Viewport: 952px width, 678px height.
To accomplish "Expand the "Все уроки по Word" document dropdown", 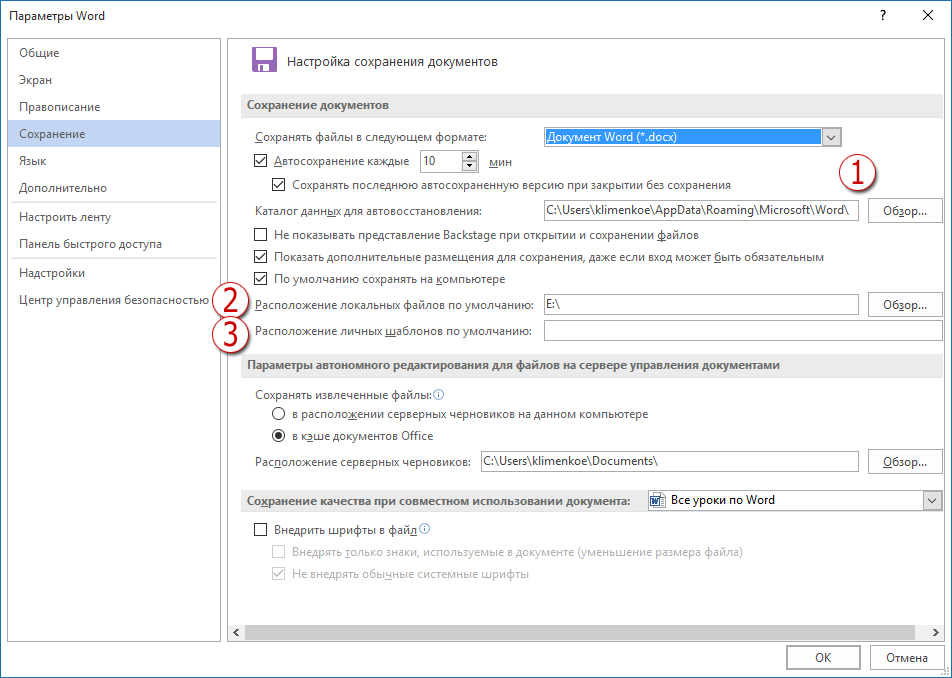I will (x=933, y=501).
